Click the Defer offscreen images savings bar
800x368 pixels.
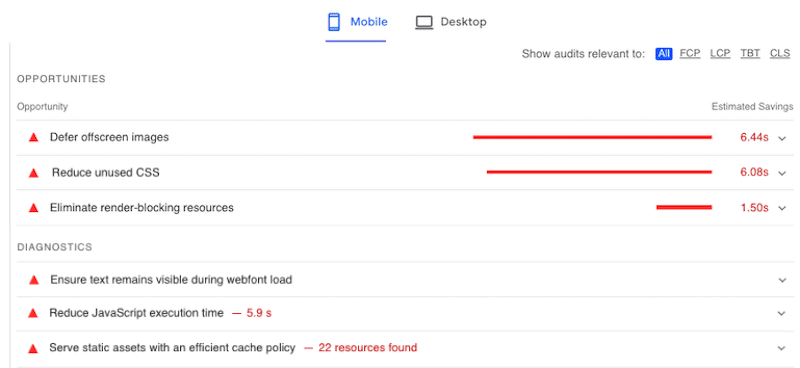[x=592, y=137]
